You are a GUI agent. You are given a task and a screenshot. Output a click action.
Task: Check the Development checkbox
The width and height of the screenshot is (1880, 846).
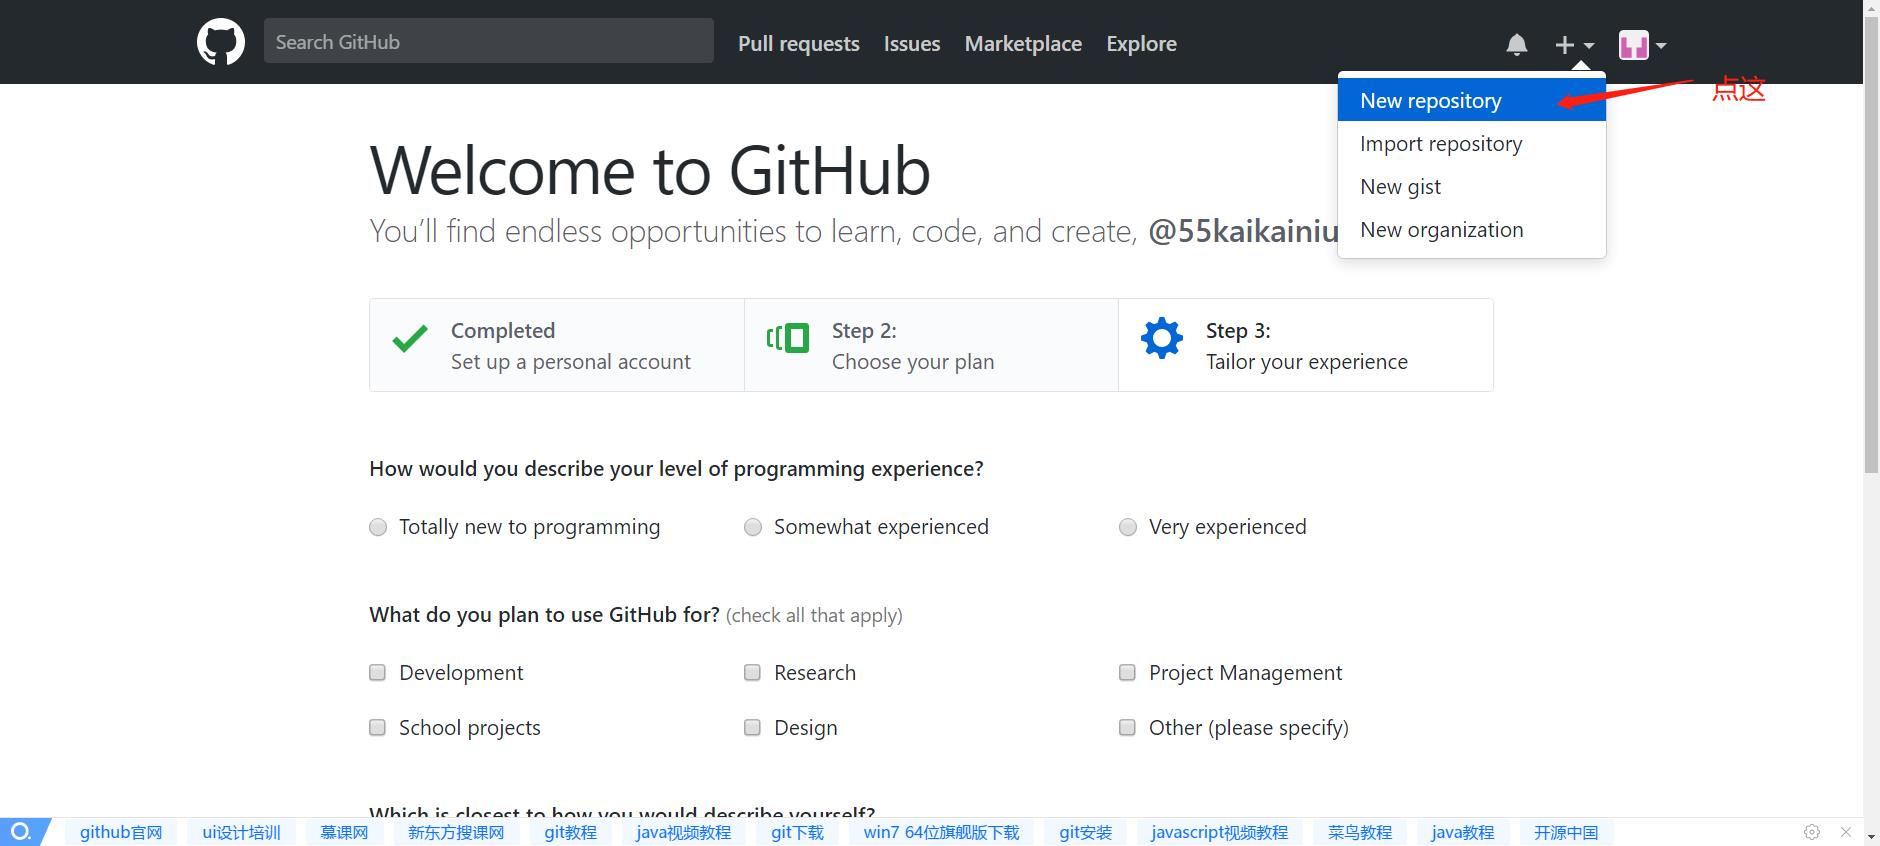coord(377,672)
